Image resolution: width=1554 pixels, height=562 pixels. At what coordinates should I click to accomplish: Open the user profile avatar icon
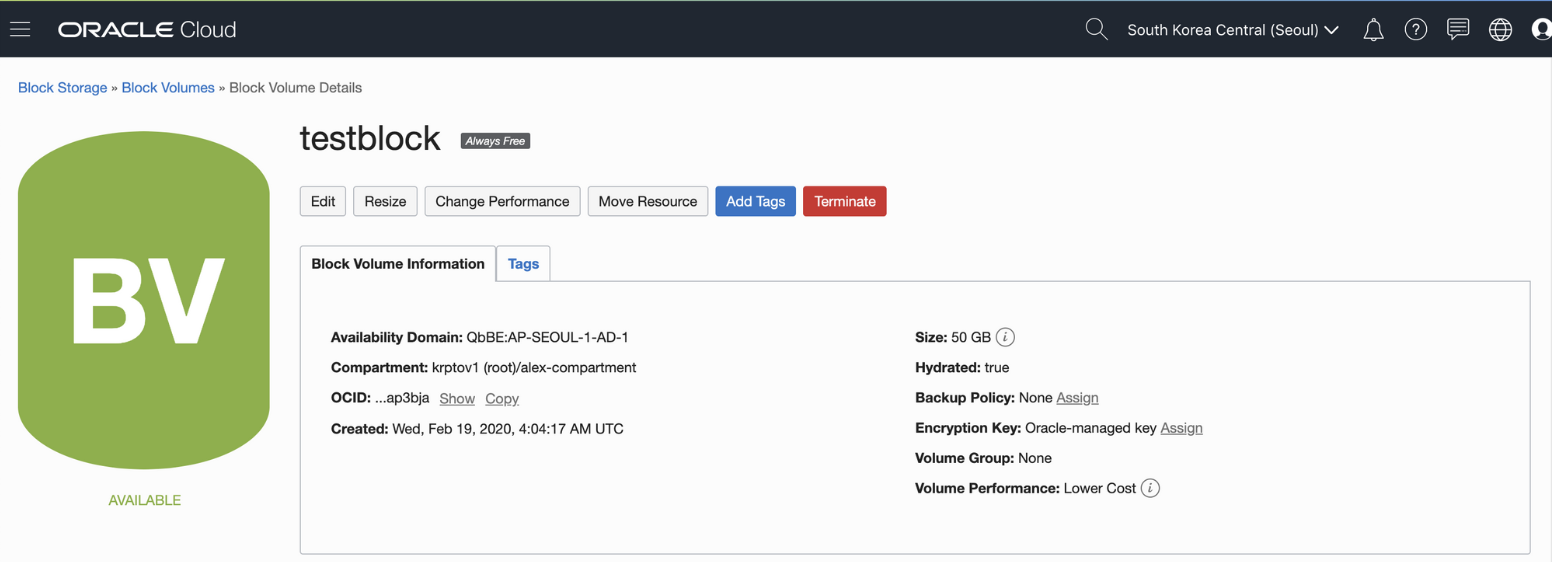coord(1542,30)
